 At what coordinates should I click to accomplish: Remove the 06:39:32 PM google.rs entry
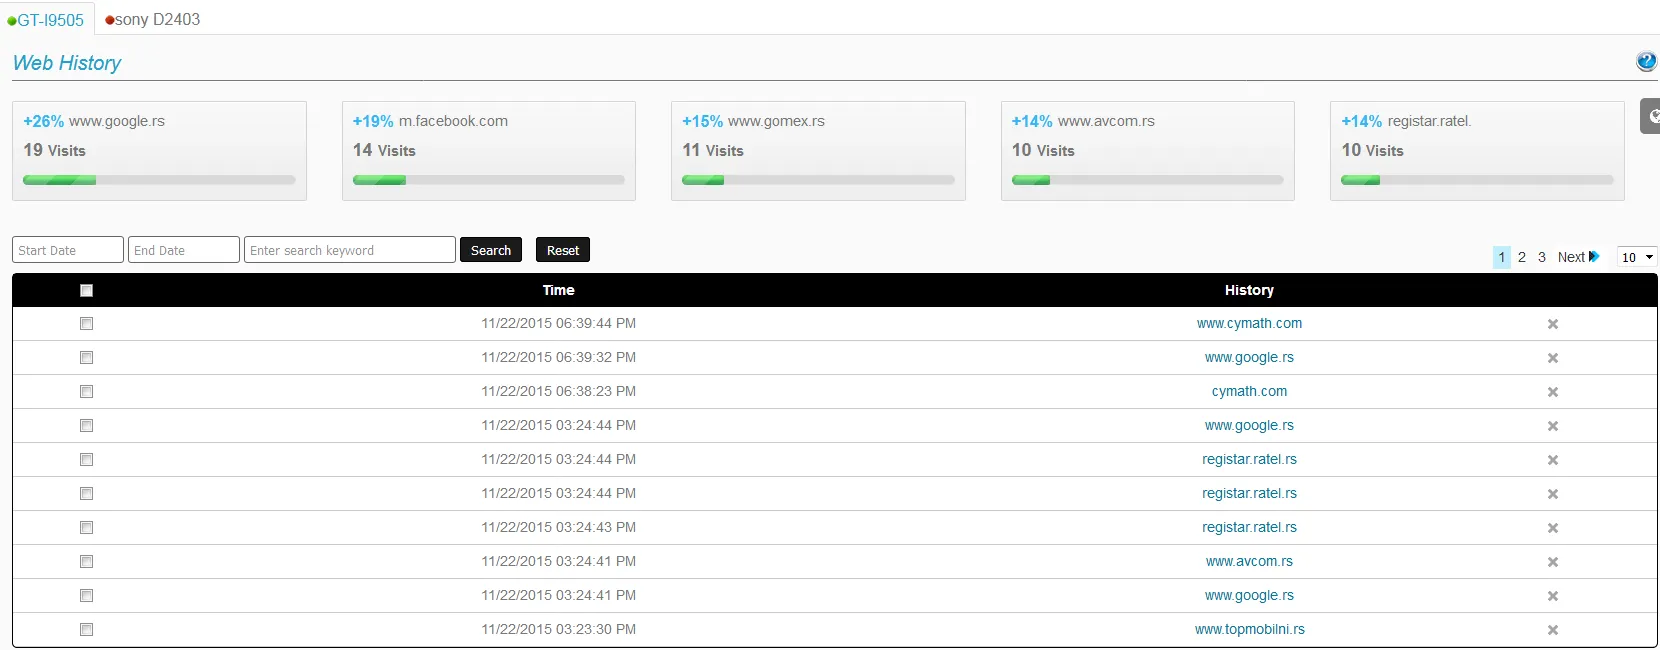1553,358
